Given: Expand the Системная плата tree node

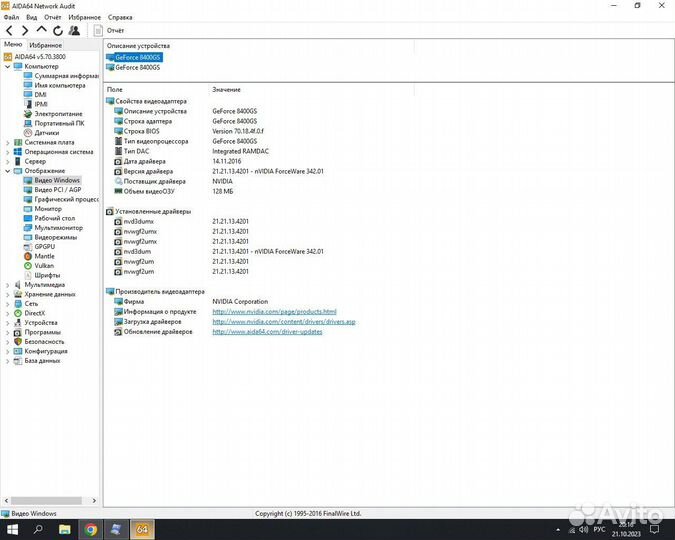Looking at the screenshot, I should (8, 142).
